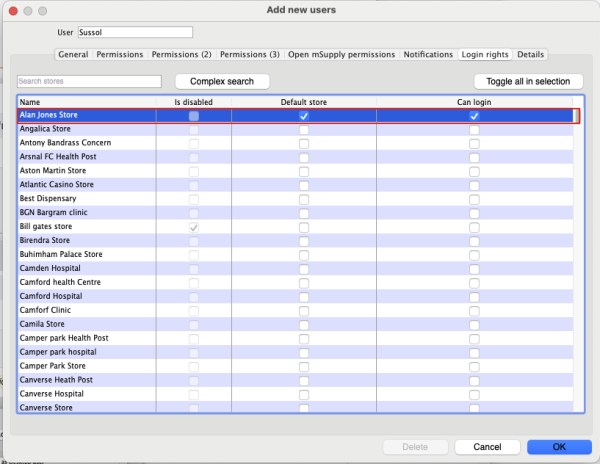Cancel adding the new user
The height and width of the screenshot is (464, 600).
click(487, 446)
